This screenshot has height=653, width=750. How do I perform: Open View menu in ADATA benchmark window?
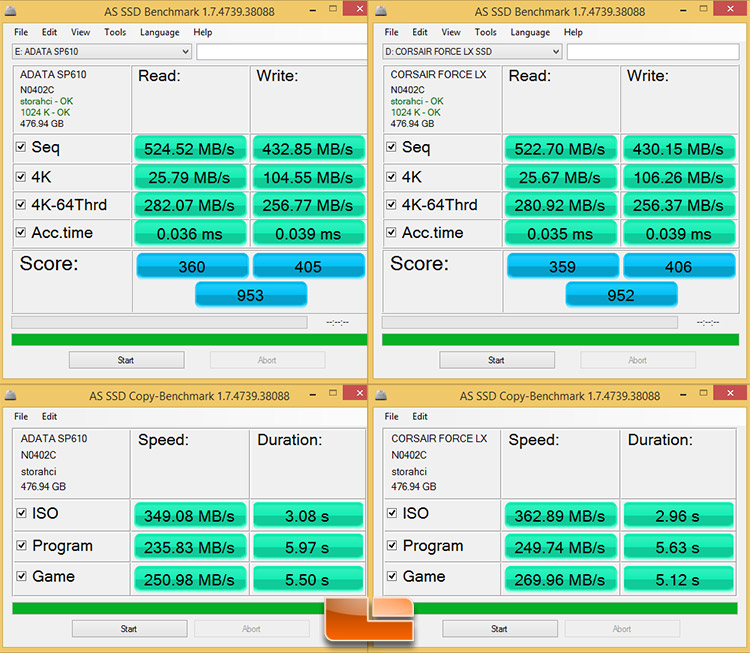tap(80, 32)
